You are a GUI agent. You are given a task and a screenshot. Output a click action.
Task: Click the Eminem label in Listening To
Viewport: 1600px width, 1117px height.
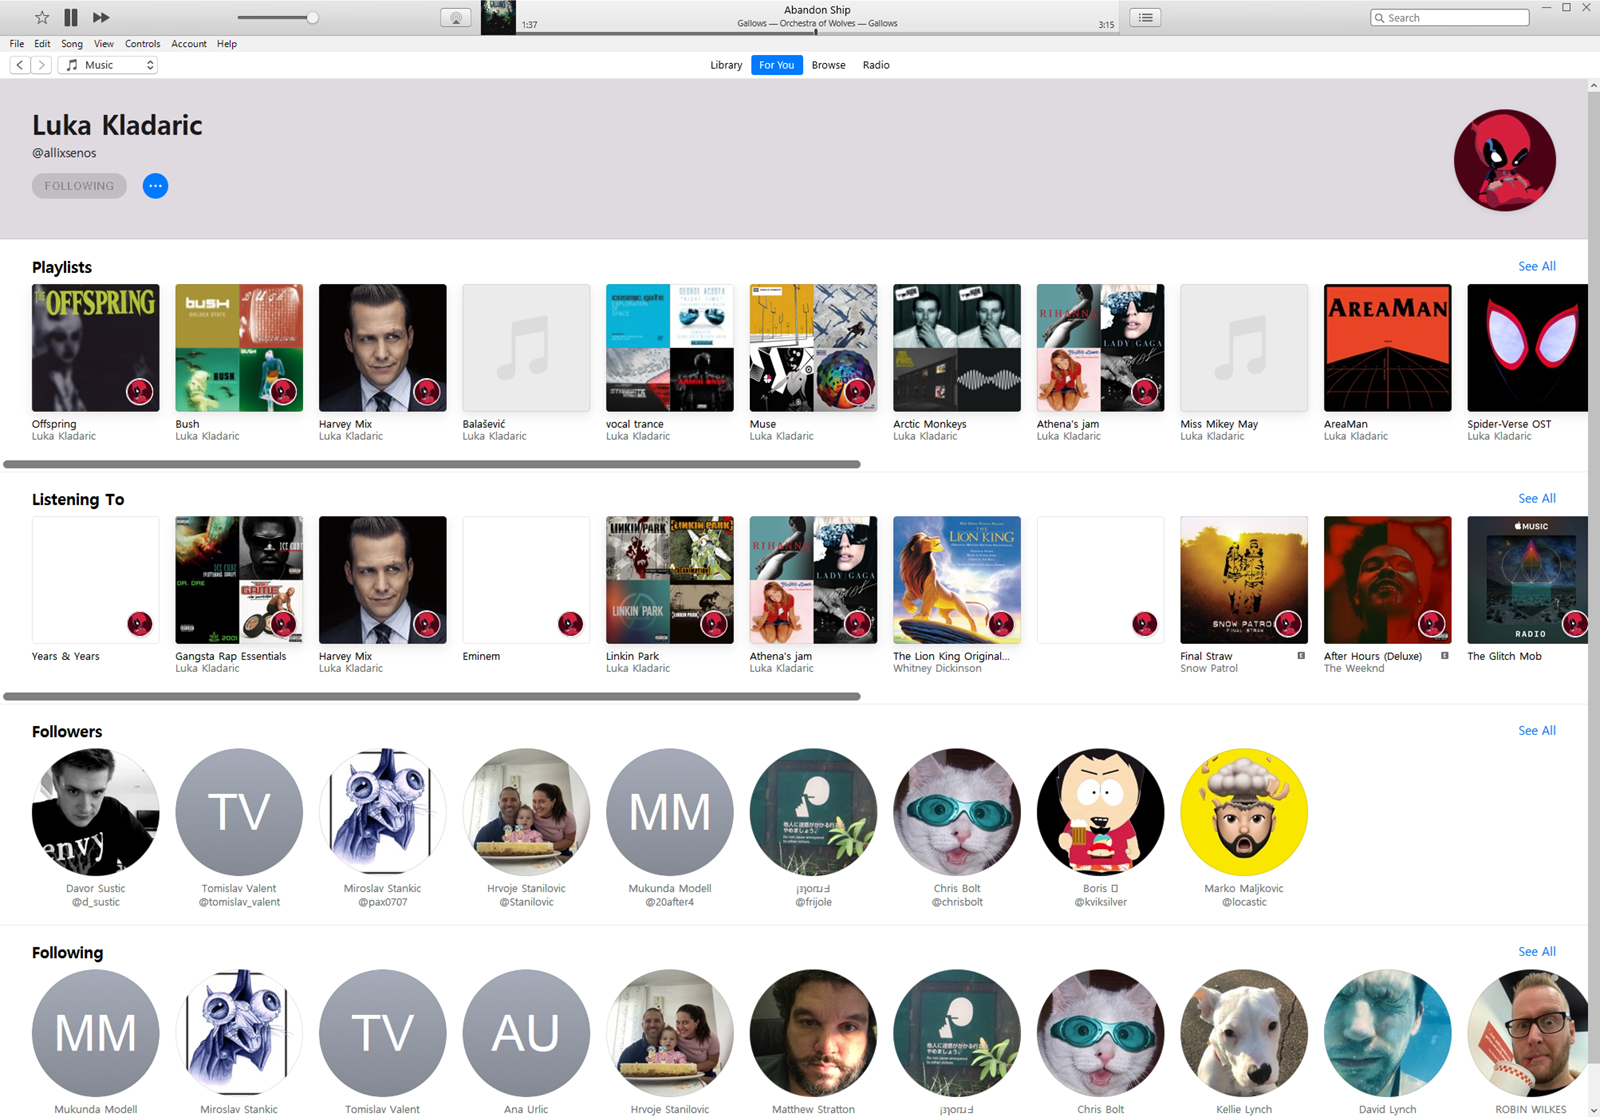[x=481, y=656]
